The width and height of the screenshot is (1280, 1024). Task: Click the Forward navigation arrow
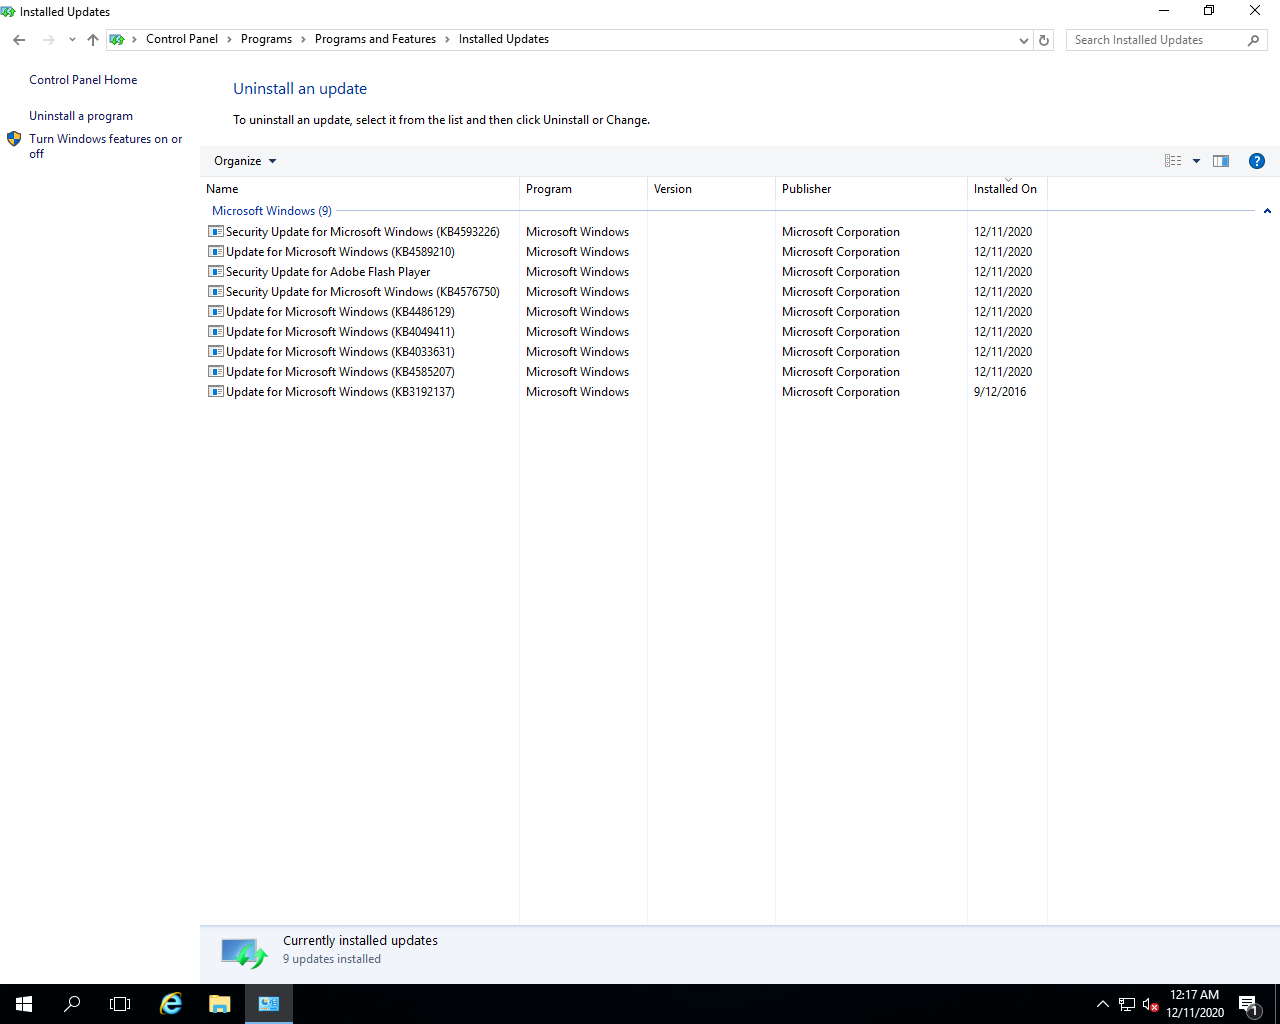48,40
